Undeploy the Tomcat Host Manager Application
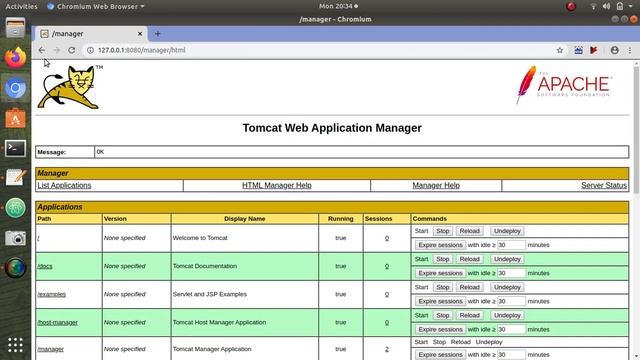The width and height of the screenshot is (640, 360). (x=507, y=316)
